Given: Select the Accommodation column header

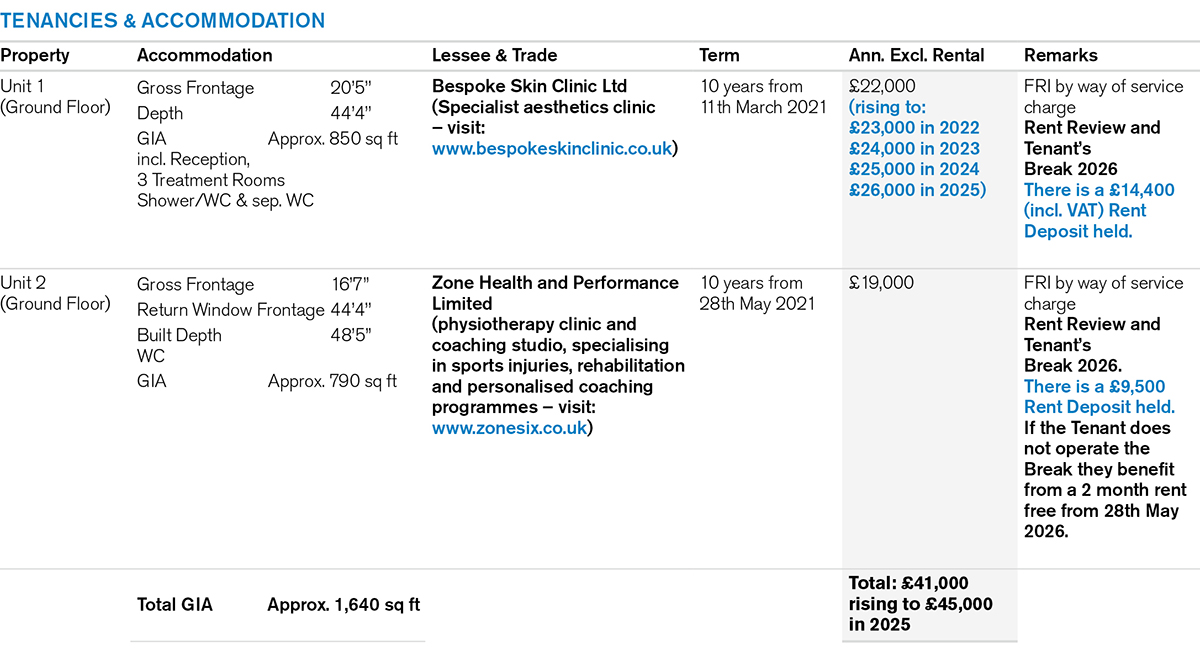Looking at the screenshot, I should tap(204, 56).
